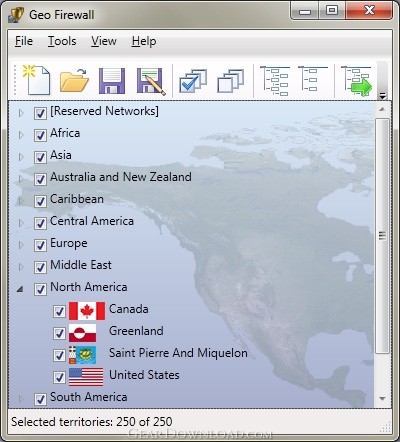This screenshot has height=442, width=400.
Task: Uncheck the Reserved Networks checkbox
Action: [40, 113]
